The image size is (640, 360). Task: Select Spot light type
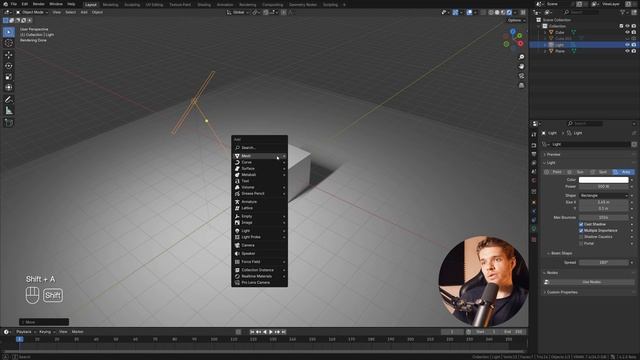[600, 172]
